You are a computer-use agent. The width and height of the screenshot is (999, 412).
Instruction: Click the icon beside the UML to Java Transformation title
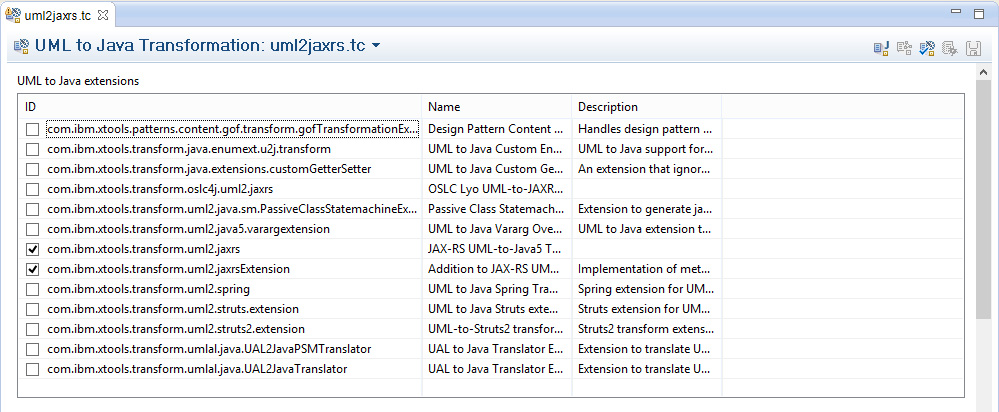(x=22, y=46)
